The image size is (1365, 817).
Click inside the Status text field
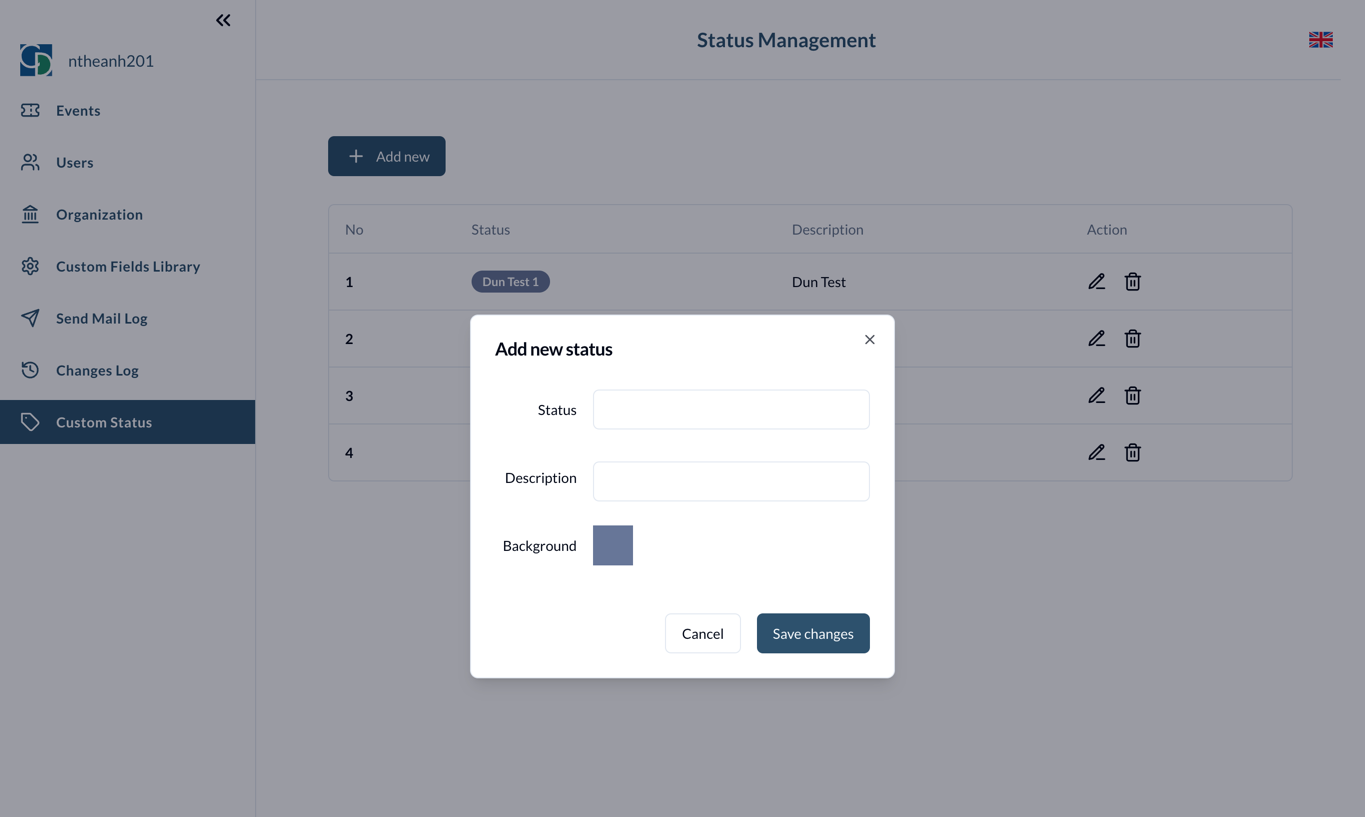point(731,409)
